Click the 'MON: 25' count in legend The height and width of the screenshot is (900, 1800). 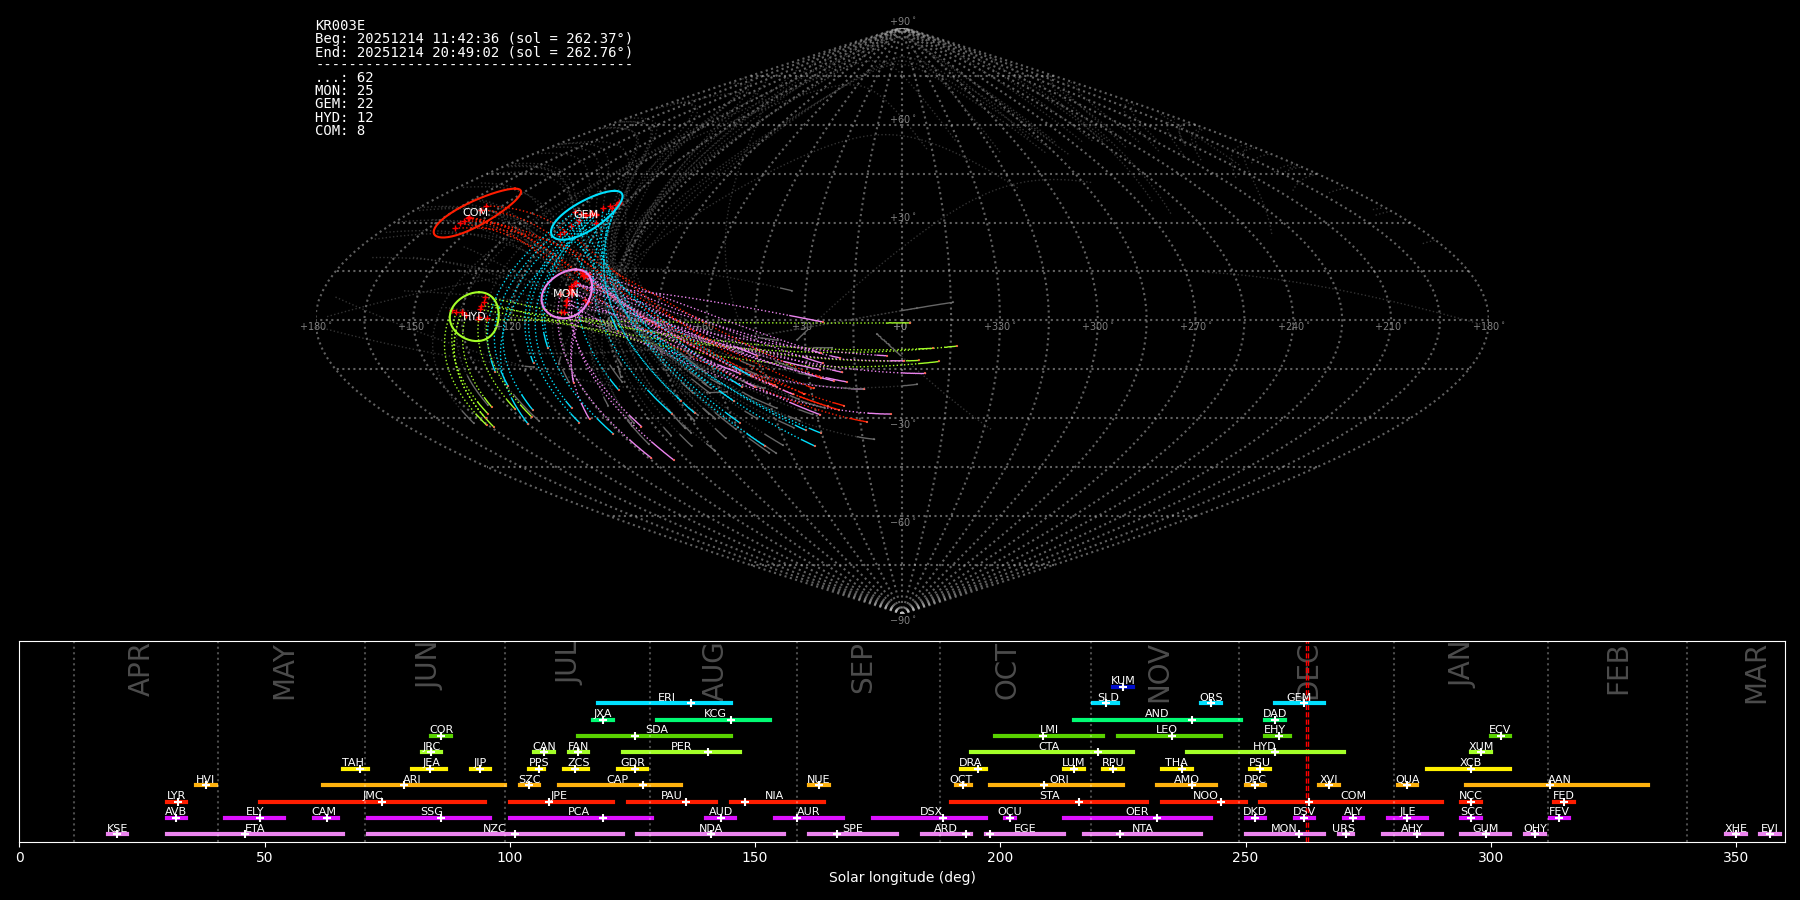coord(344,91)
